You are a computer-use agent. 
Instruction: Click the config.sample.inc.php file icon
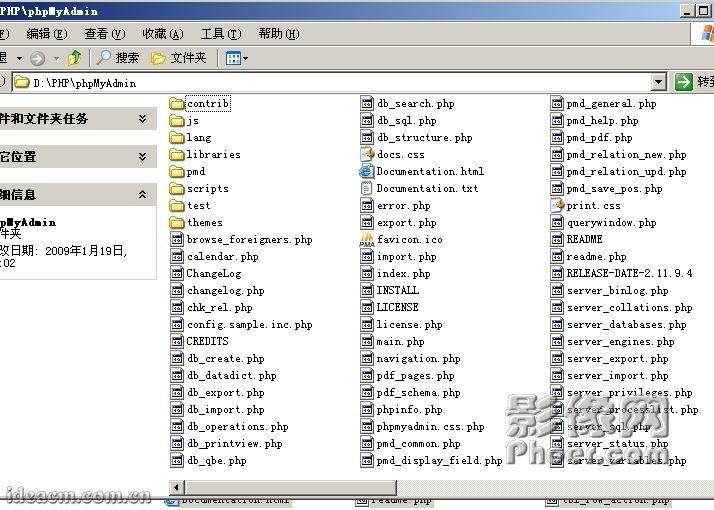177,325
